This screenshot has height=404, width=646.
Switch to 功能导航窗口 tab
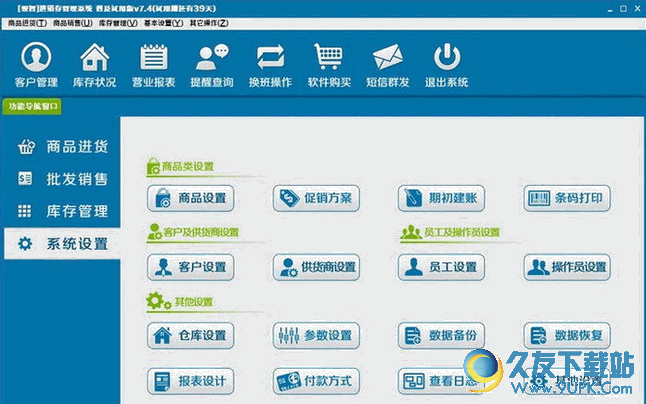point(32,107)
